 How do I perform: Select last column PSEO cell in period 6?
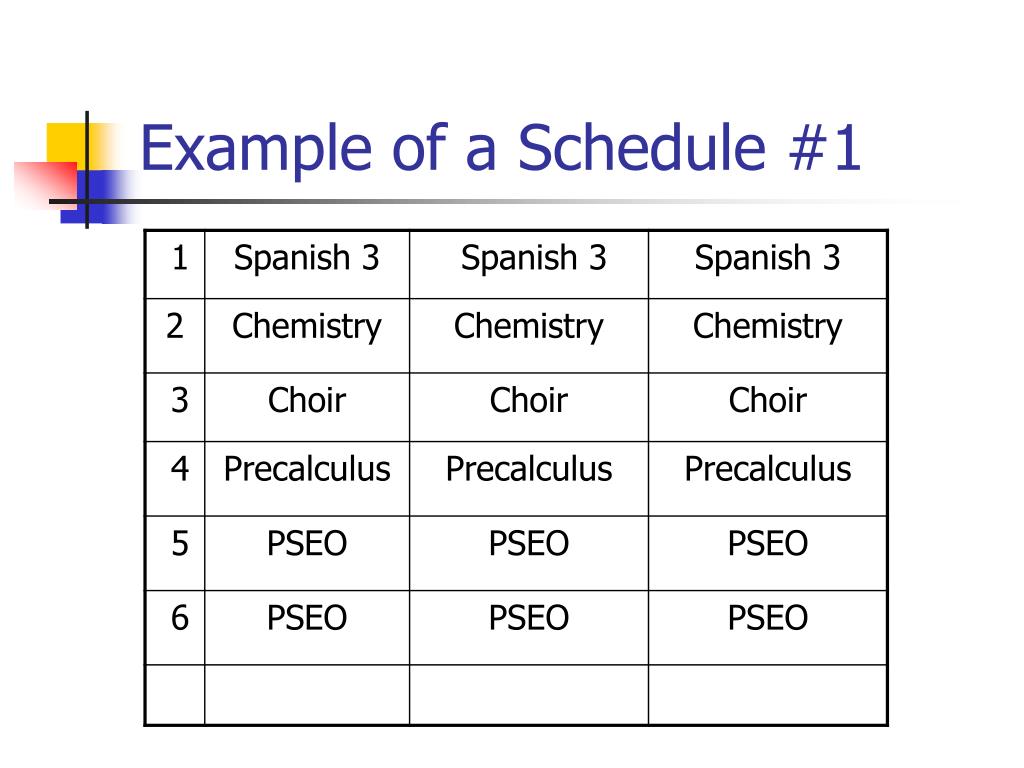tap(767, 628)
